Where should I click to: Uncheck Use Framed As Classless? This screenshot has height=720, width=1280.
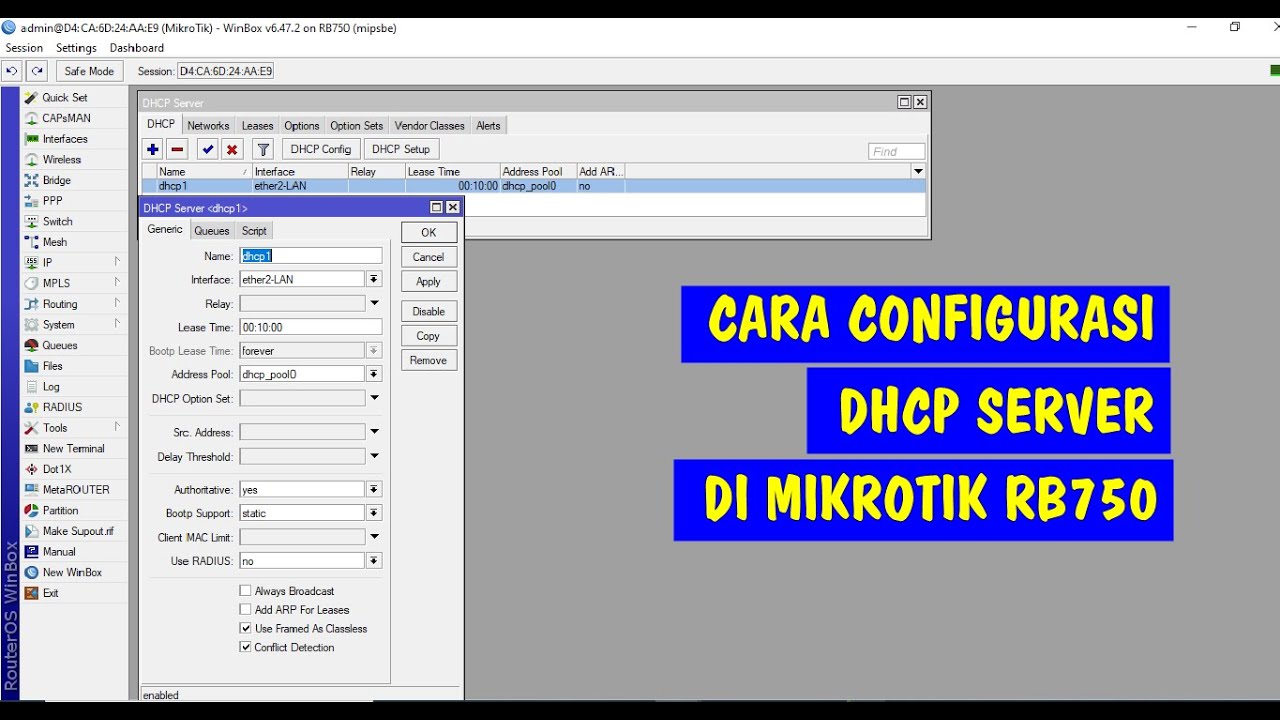coord(245,629)
